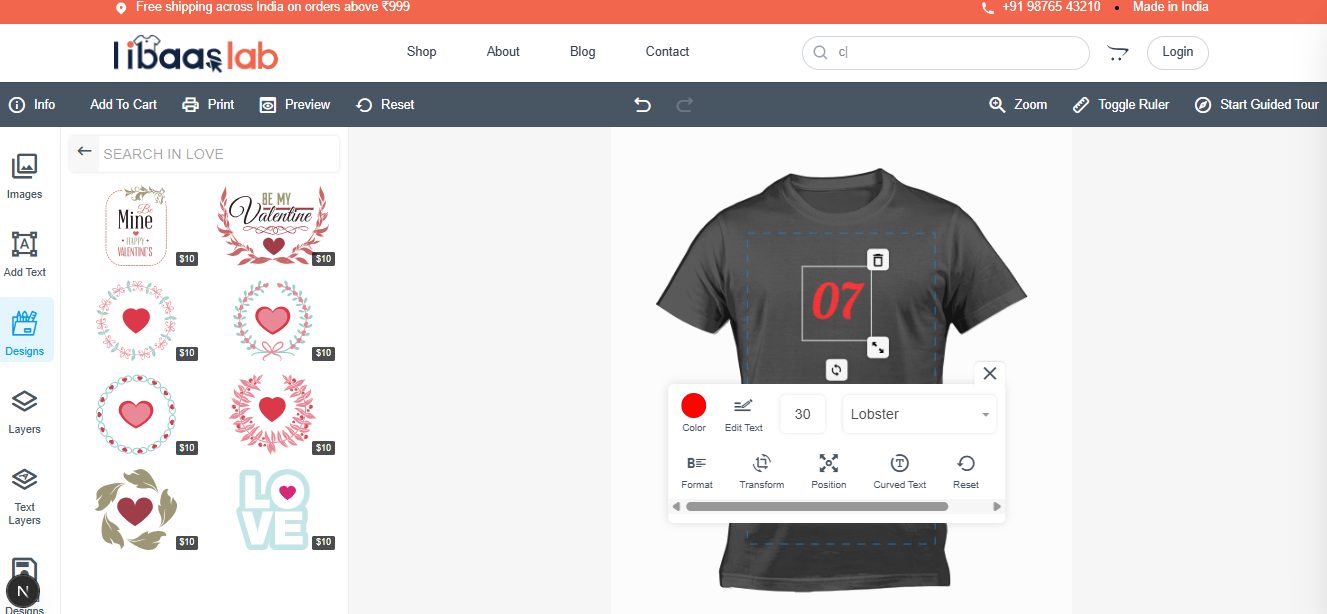Image resolution: width=1327 pixels, height=614 pixels.
Task: Click the Login button
Action: (x=1177, y=53)
